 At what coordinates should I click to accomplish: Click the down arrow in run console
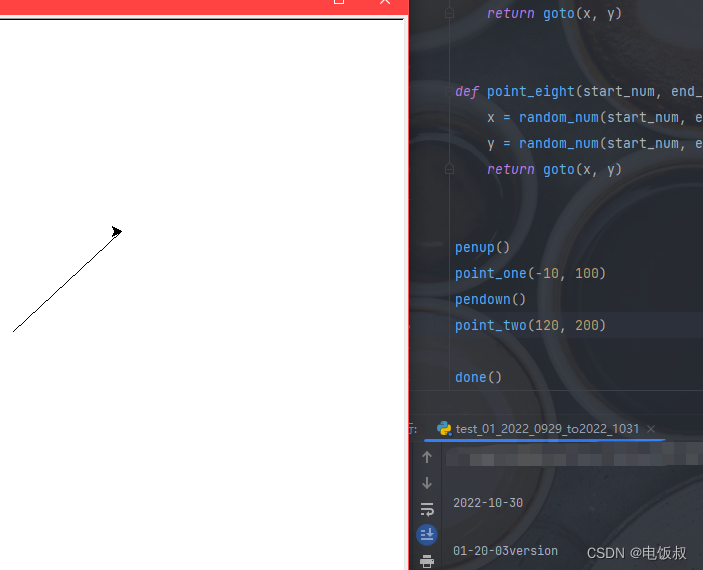coord(427,483)
